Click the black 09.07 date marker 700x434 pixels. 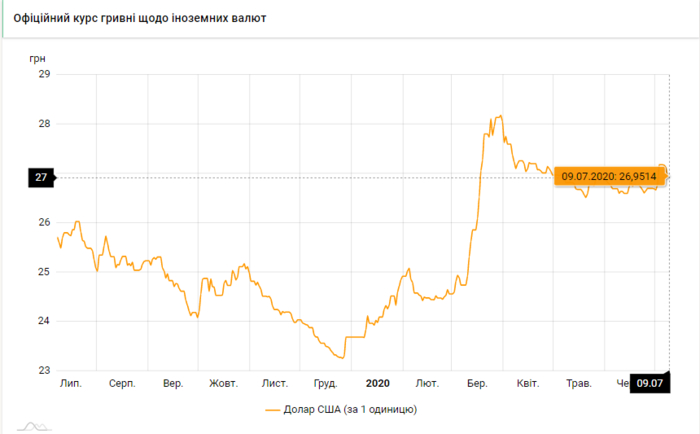tap(650, 383)
